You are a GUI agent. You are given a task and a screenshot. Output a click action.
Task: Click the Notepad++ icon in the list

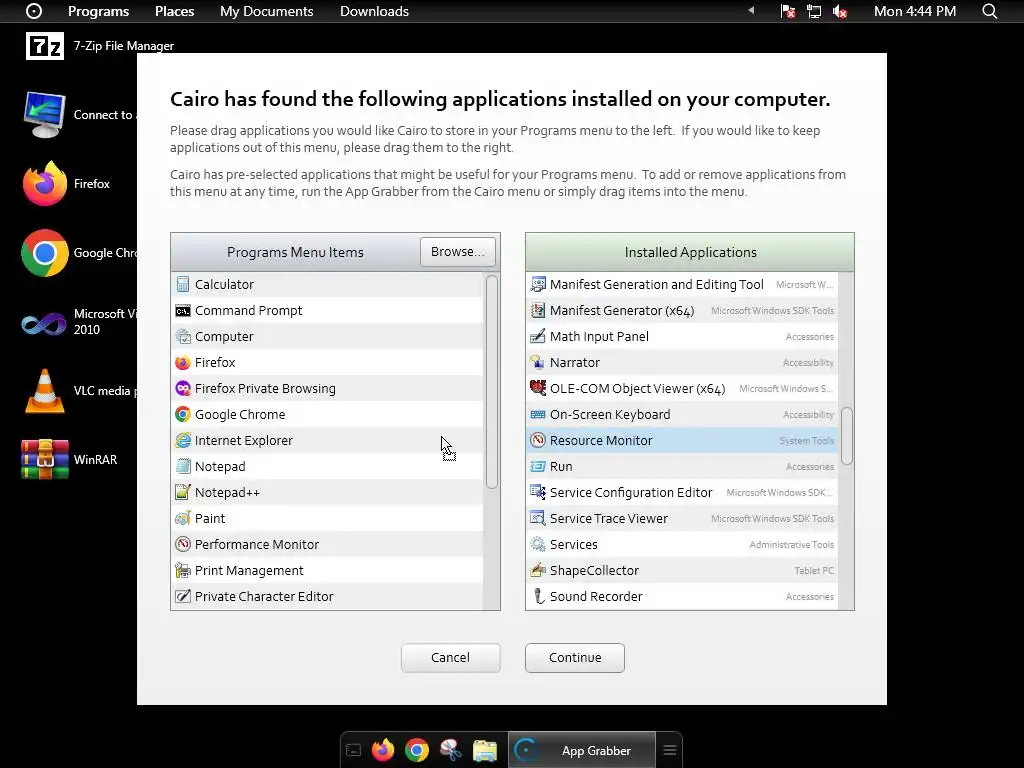coord(183,492)
